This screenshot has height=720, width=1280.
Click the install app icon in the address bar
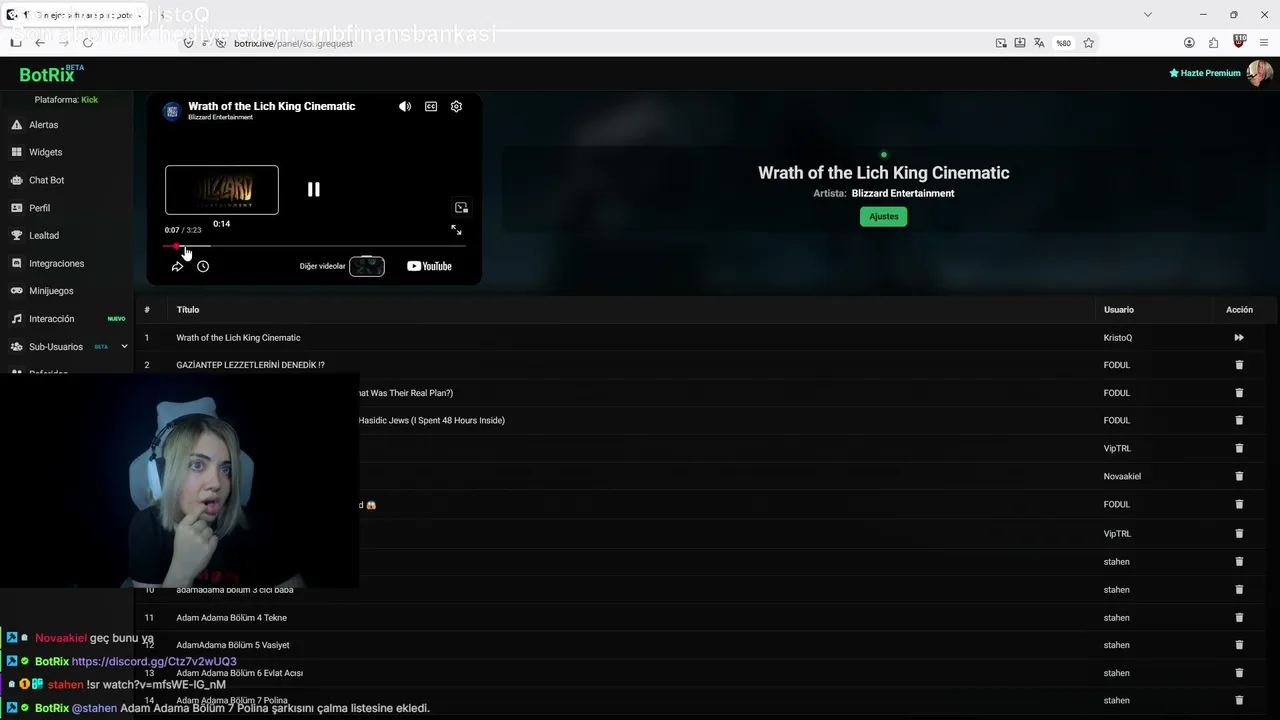[x=1020, y=43]
